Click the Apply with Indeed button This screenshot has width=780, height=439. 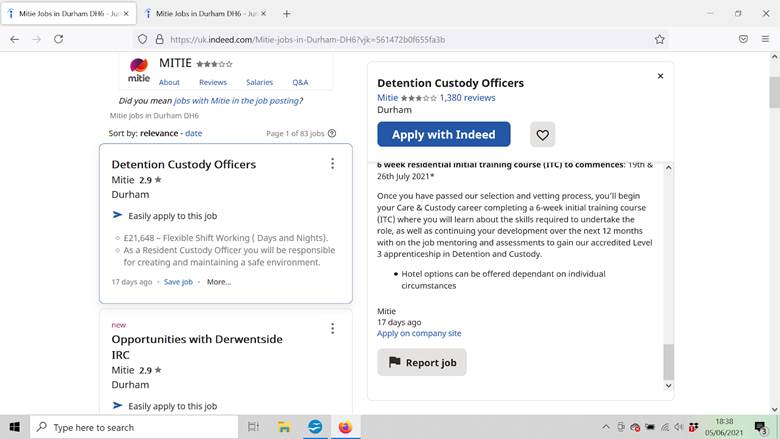coord(443,135)
